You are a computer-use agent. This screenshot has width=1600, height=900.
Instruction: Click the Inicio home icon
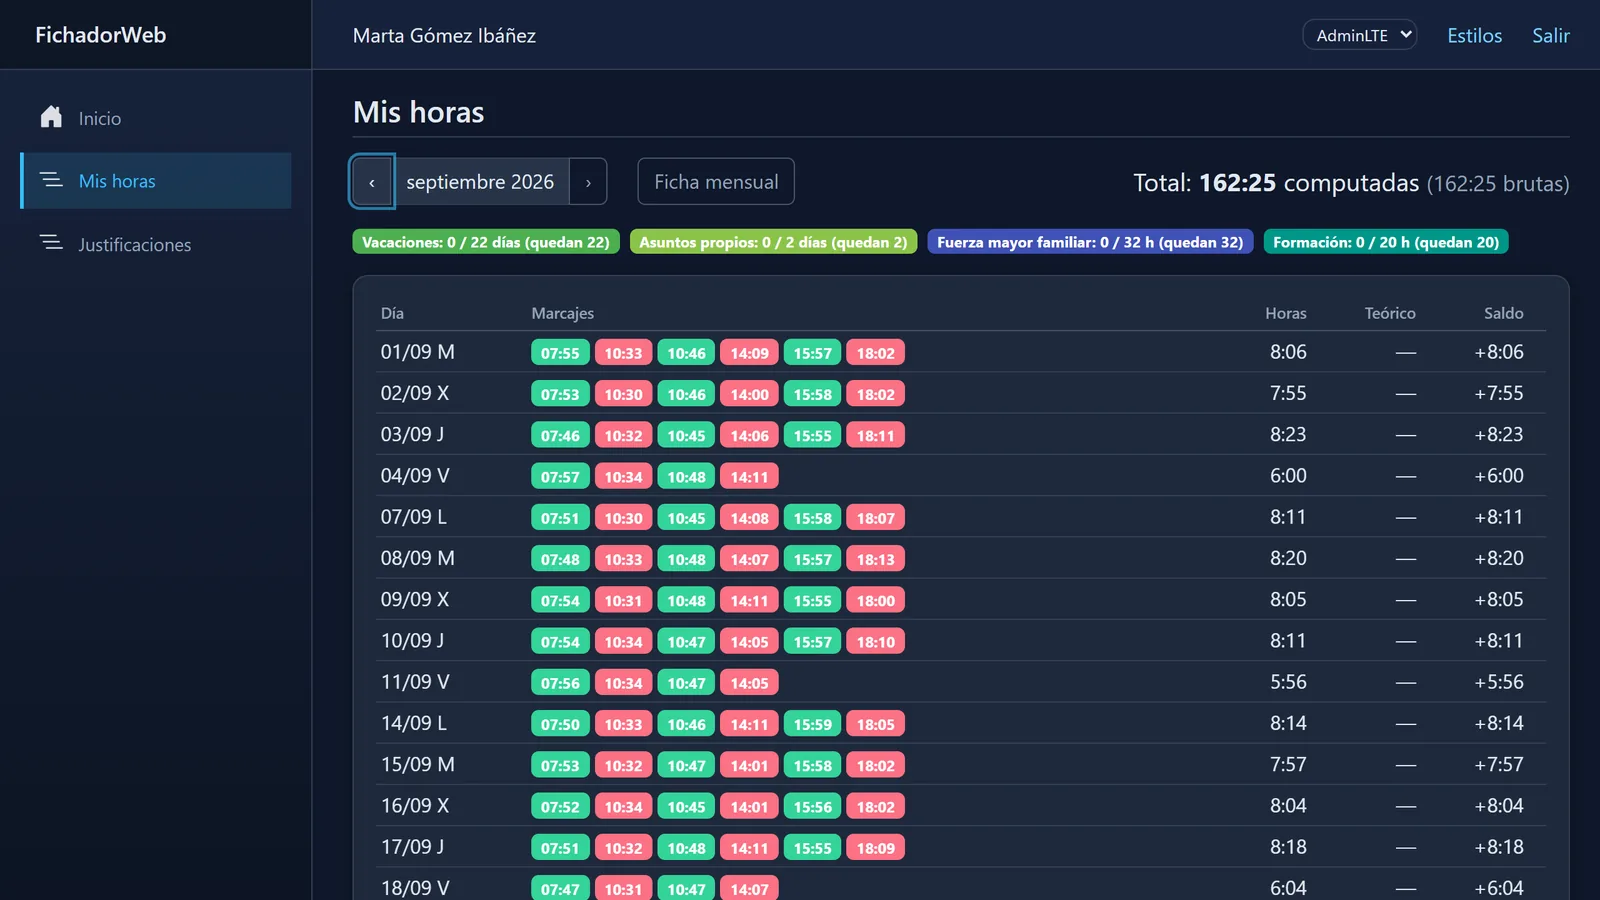[51, 117]
